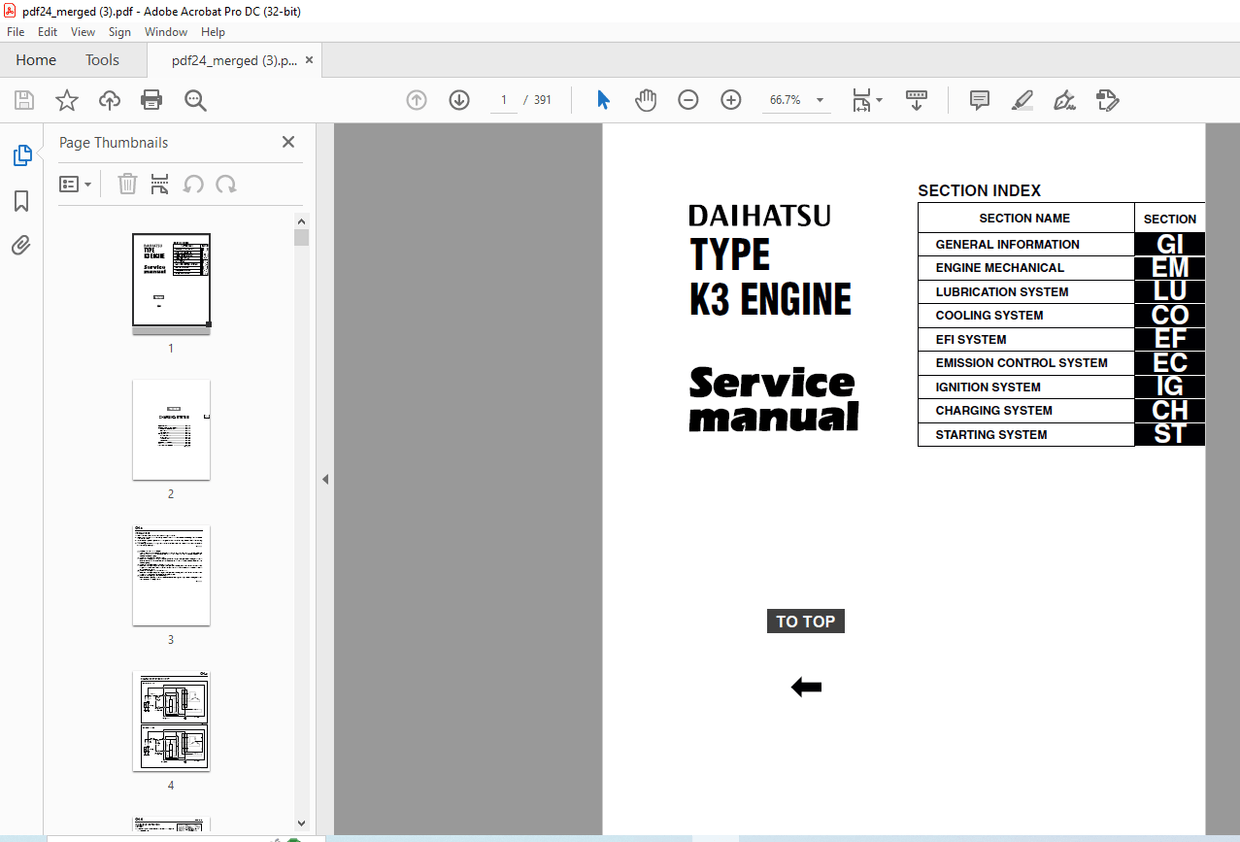Click page 3 thumbnail in sidebar

(171, 575)
